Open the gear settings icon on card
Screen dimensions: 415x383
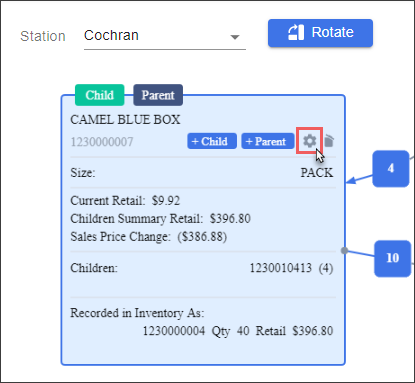click(309, 141)
